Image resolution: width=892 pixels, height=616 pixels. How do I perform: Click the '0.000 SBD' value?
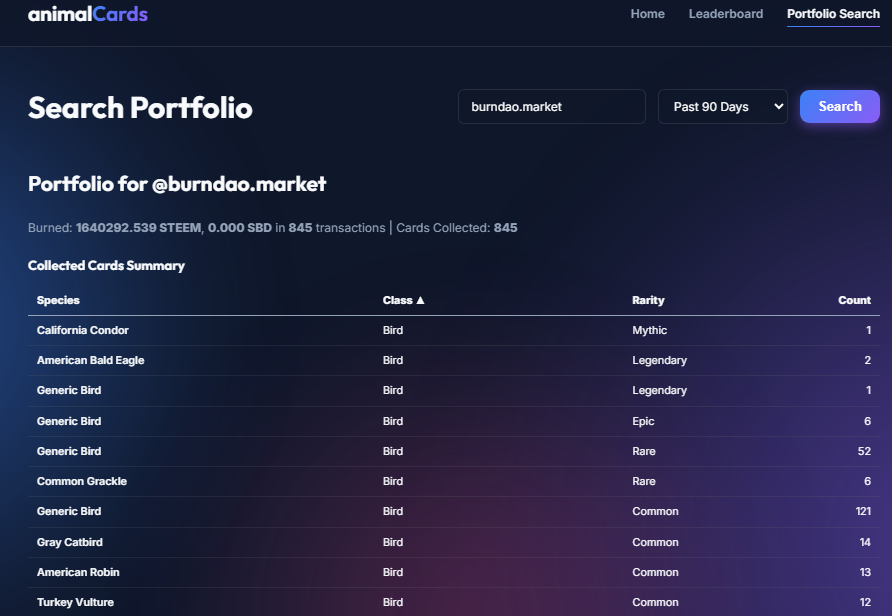[239, 228]
